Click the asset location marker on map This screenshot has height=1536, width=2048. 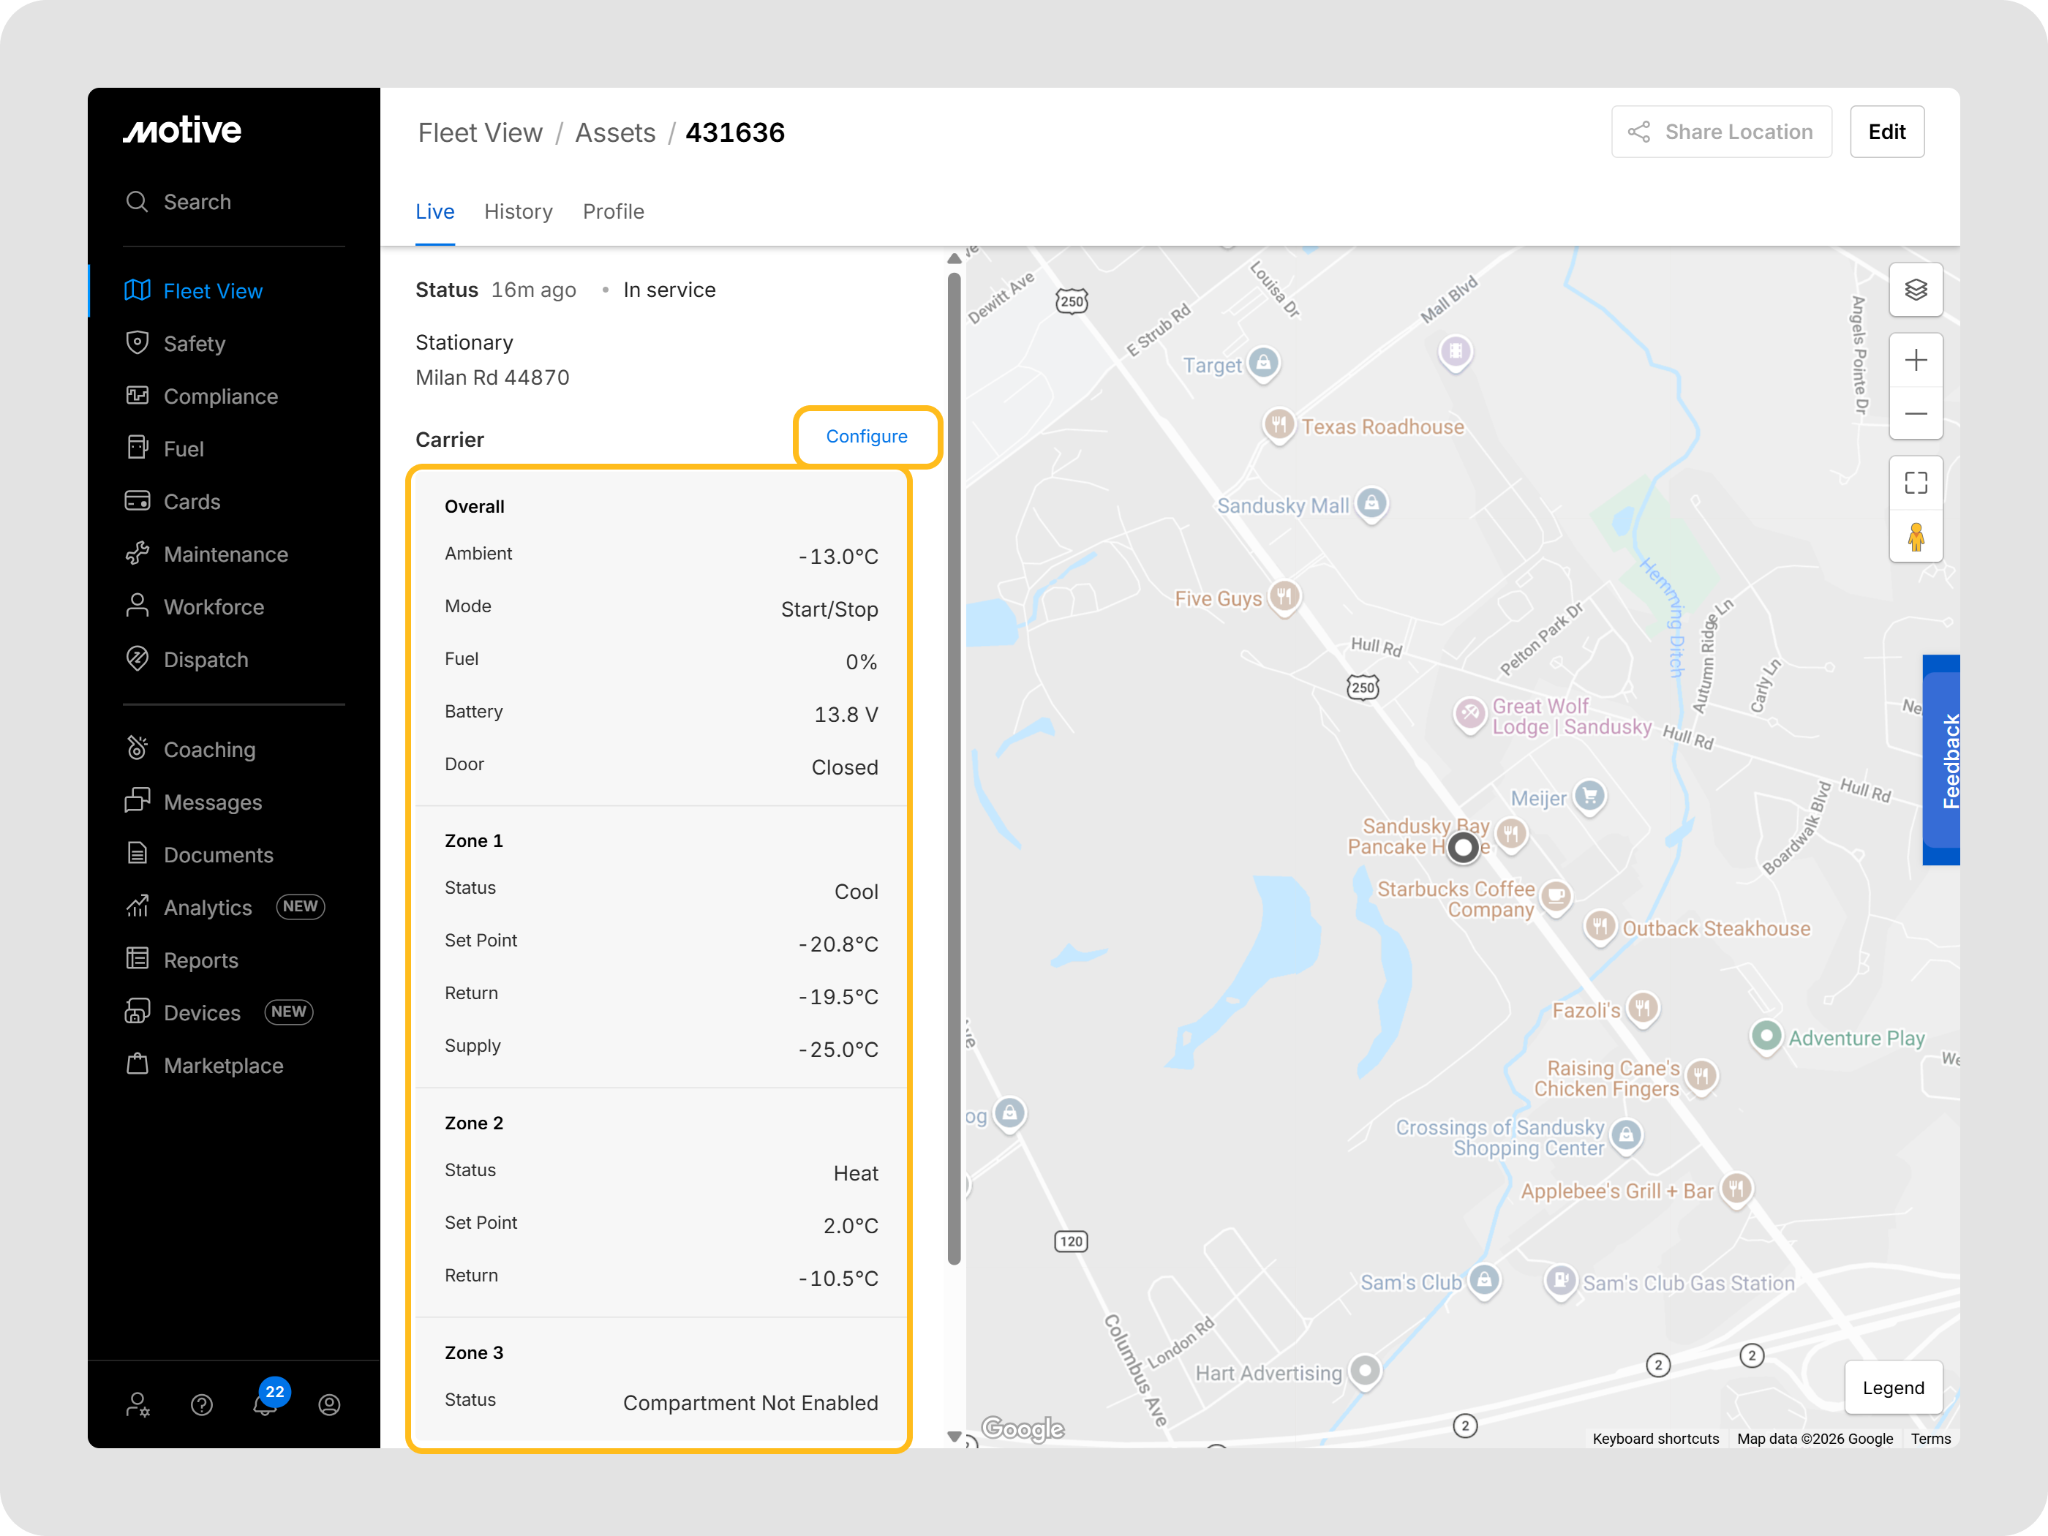[x=1463, y=848]
